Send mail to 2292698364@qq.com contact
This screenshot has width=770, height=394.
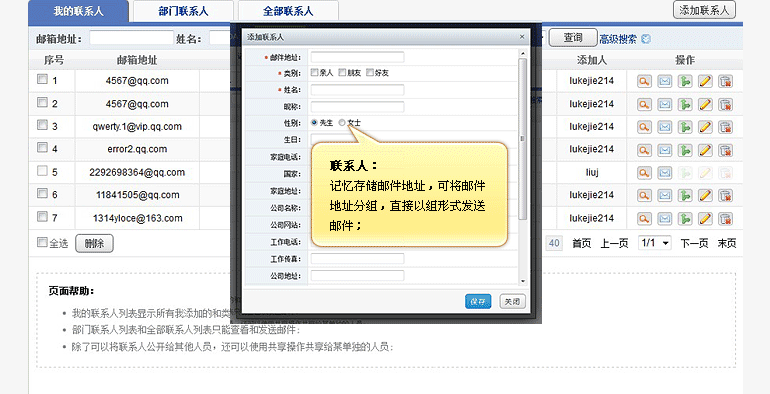point(664,172)
